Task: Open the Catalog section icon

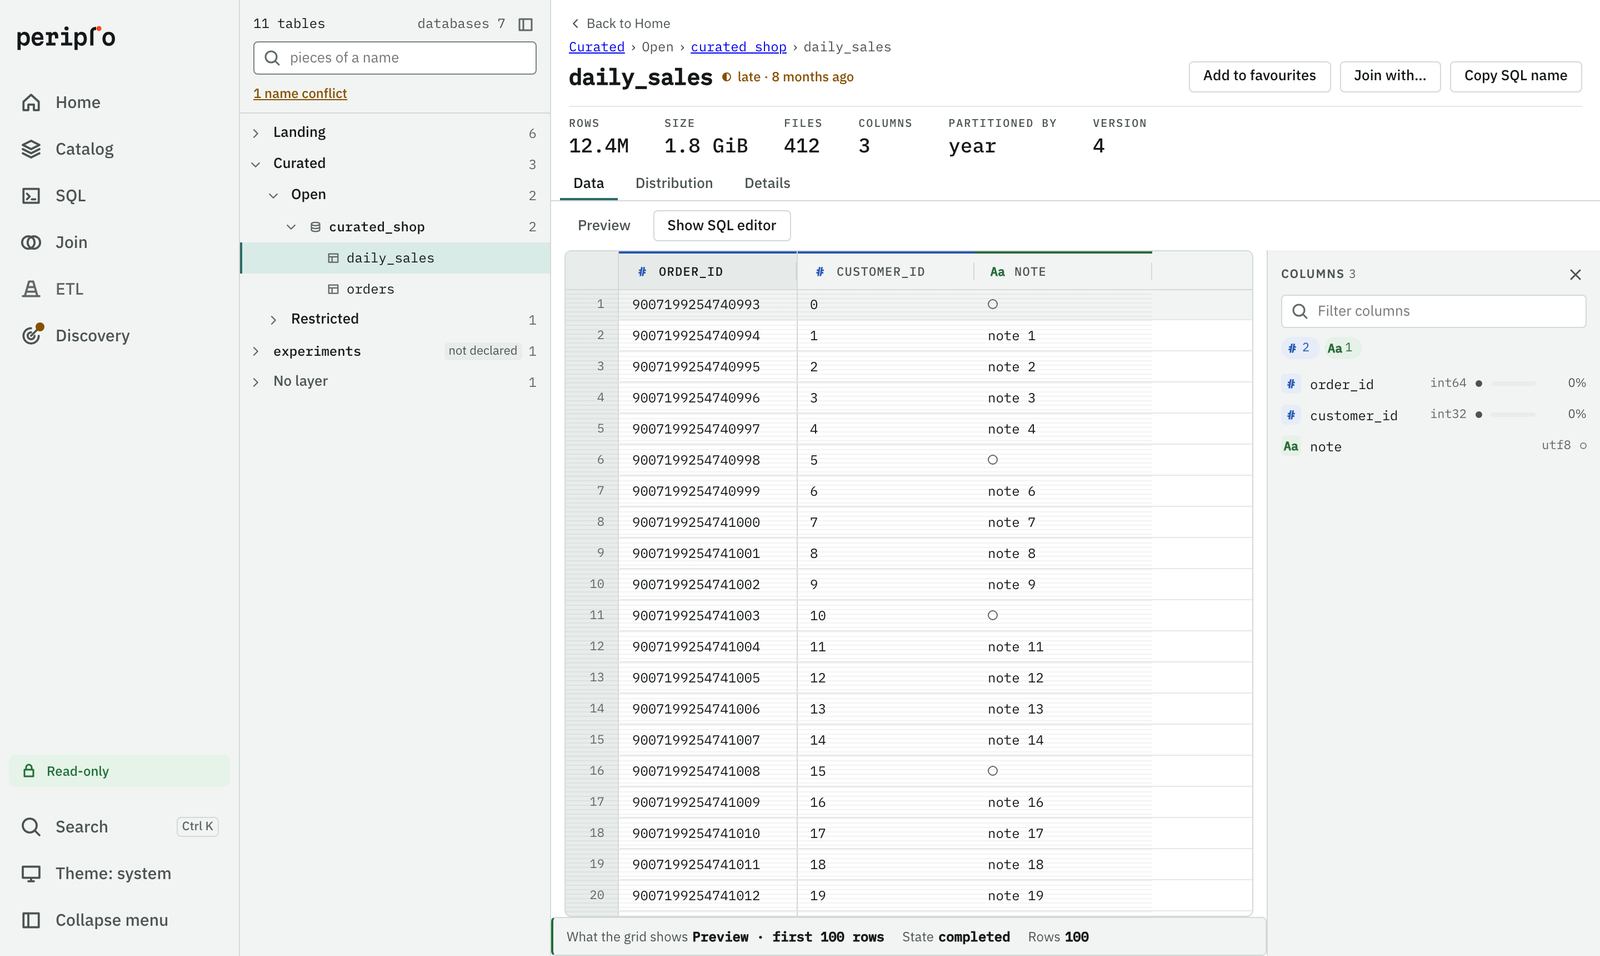Action: tap(31, 149)
